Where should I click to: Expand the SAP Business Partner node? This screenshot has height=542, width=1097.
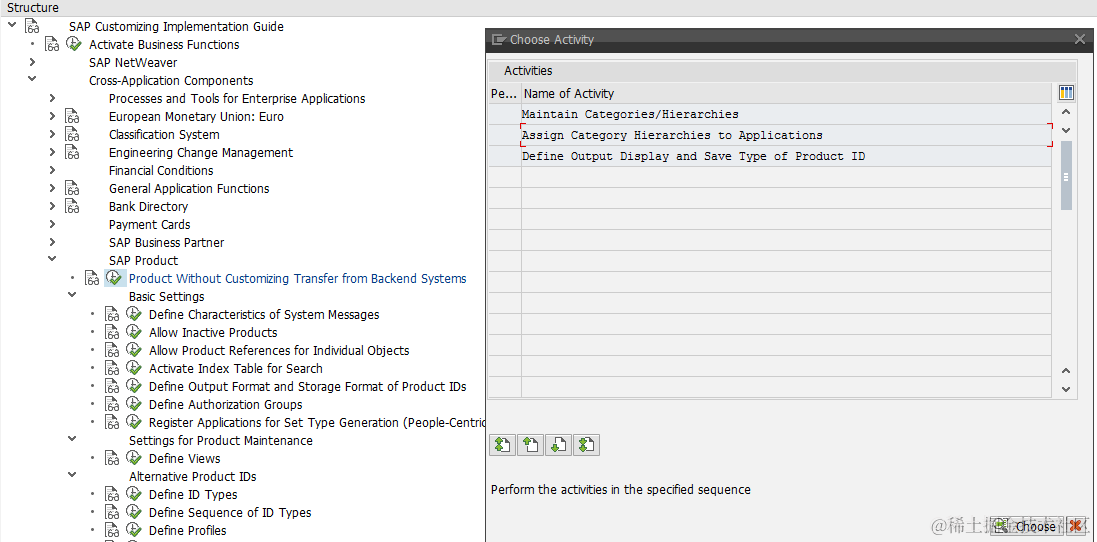pos(52,243)
